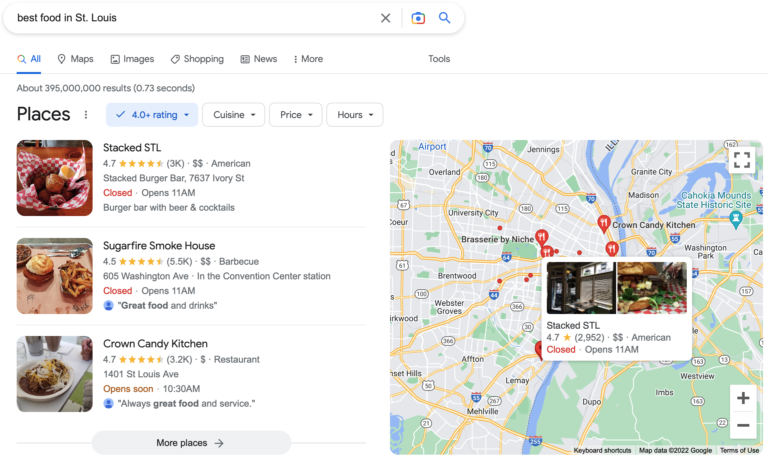Open the search Tools menu

pyautogui.click(x=439, y=59)
